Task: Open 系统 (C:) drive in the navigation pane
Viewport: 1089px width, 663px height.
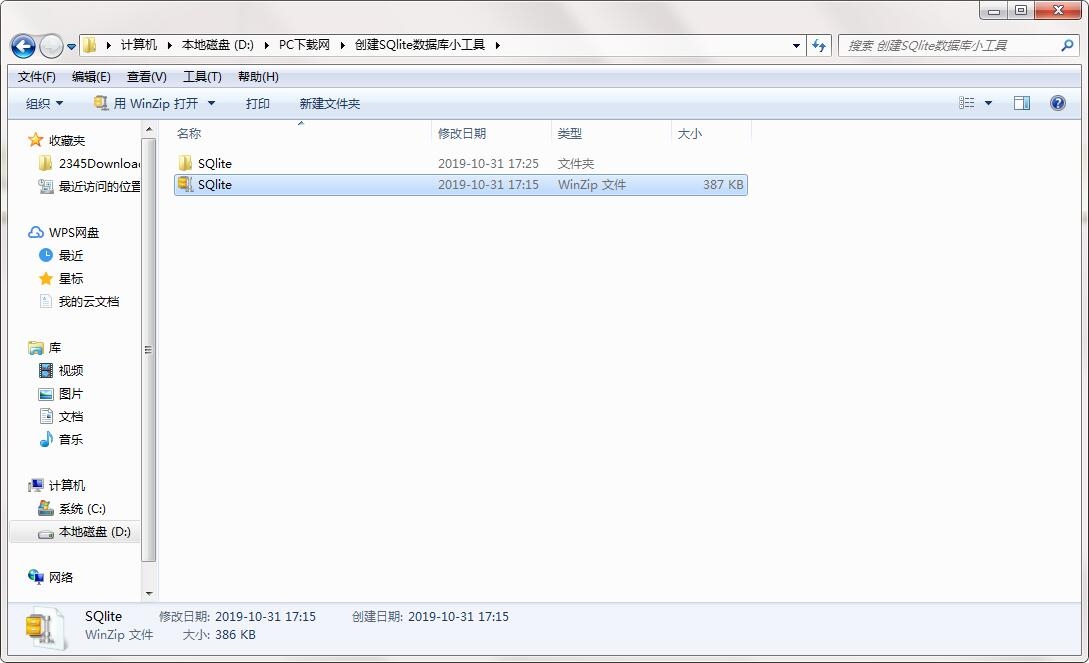Action: 82,509
